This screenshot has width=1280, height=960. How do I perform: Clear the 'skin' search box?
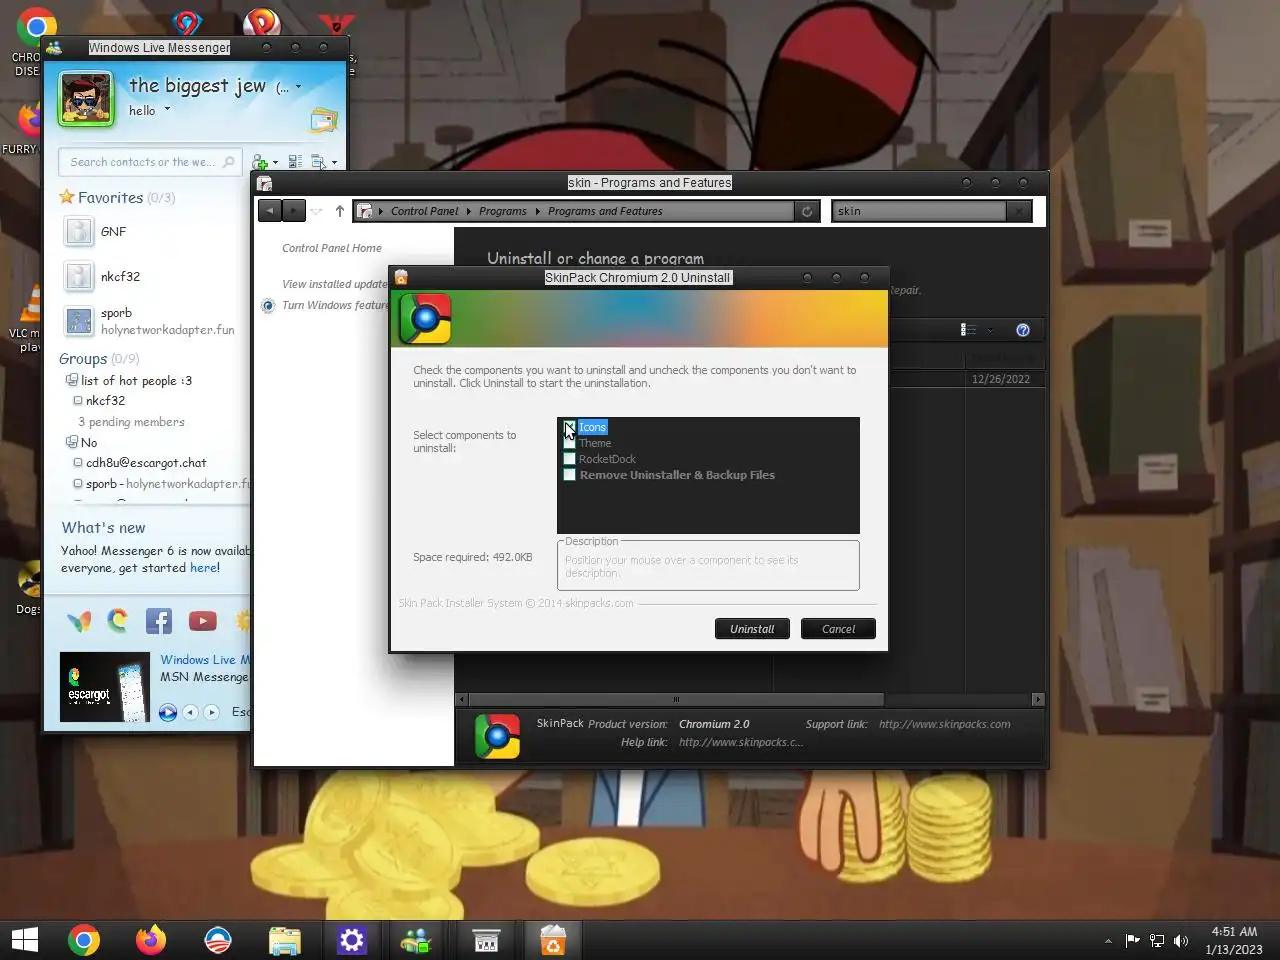click(1018, 211)
